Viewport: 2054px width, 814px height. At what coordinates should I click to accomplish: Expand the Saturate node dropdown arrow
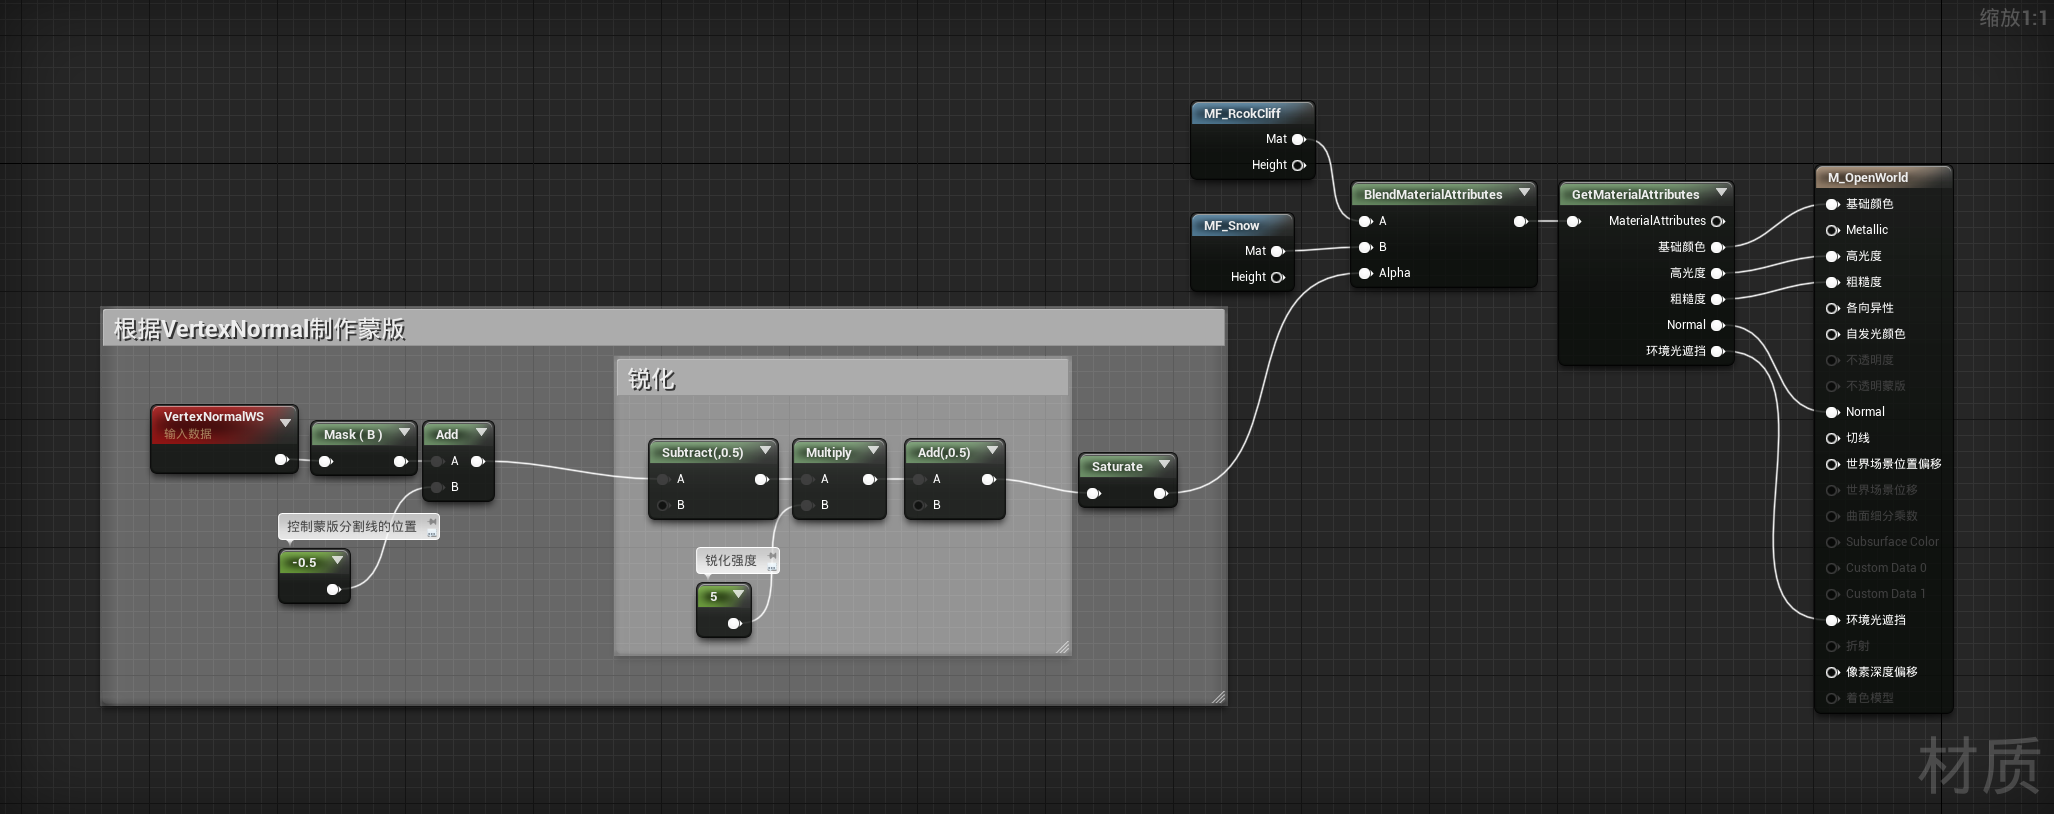(x=1164, y=465)
